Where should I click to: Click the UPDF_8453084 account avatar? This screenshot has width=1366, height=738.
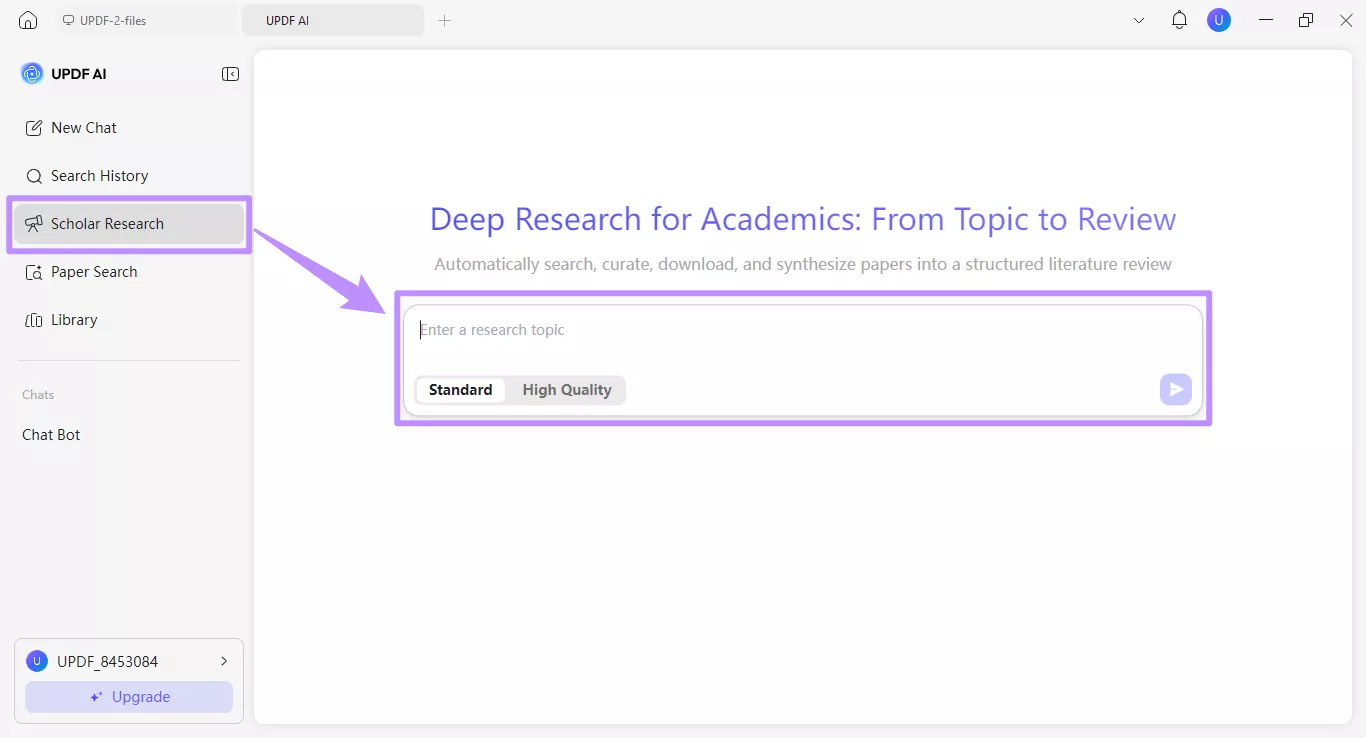pos(37,661)
